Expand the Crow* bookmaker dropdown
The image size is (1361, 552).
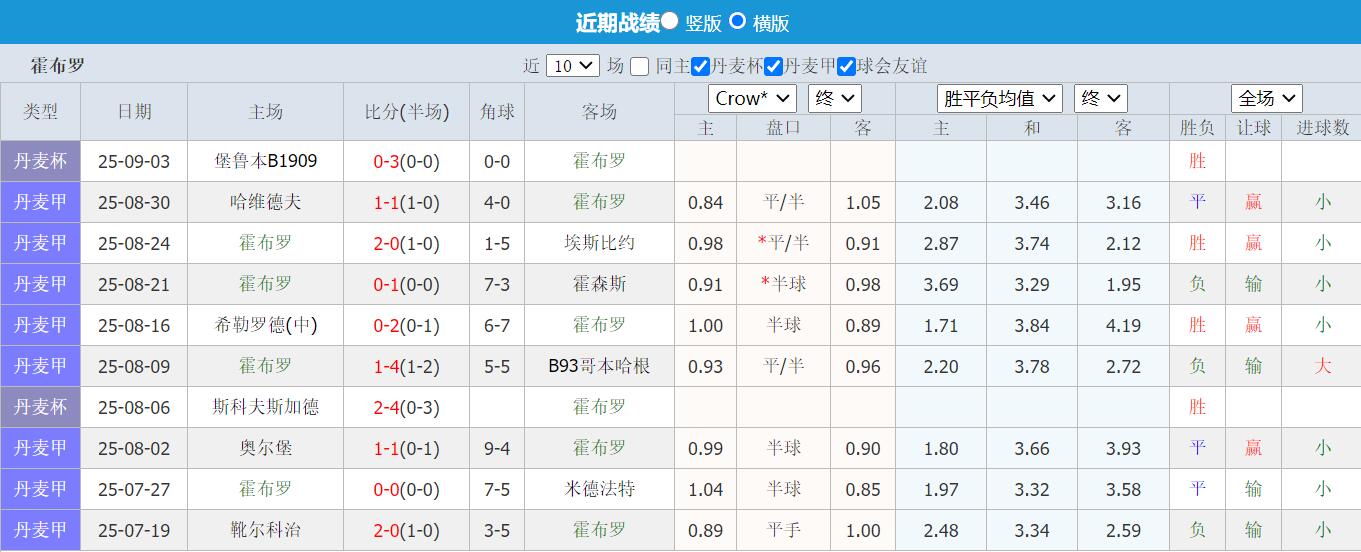click(x=752, y=98)
